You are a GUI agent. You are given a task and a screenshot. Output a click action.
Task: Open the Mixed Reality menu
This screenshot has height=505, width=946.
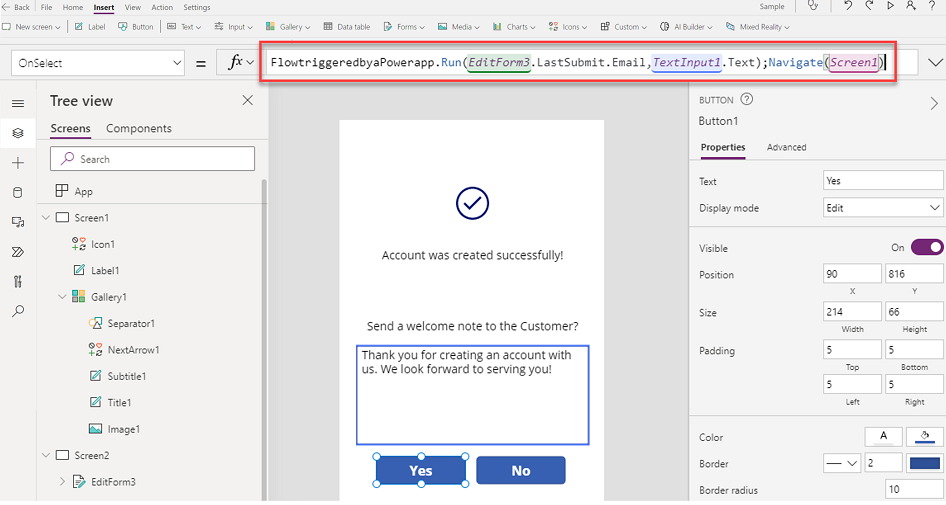click(x=758, y=27)
